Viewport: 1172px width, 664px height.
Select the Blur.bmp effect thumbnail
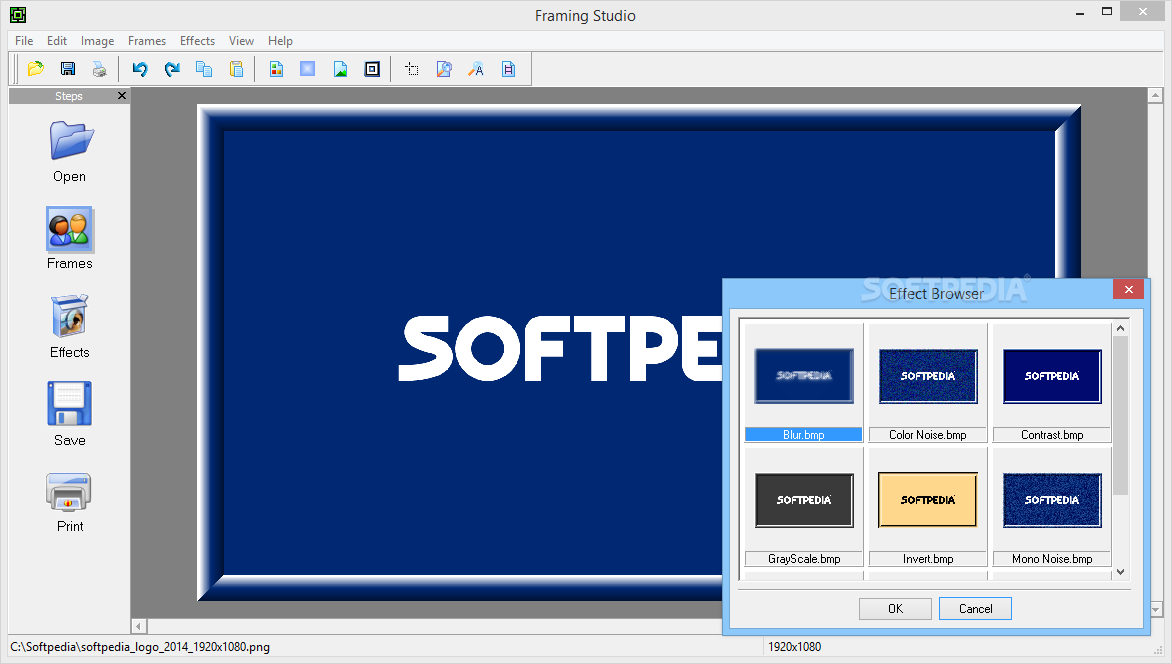click(x=804, y=376)
